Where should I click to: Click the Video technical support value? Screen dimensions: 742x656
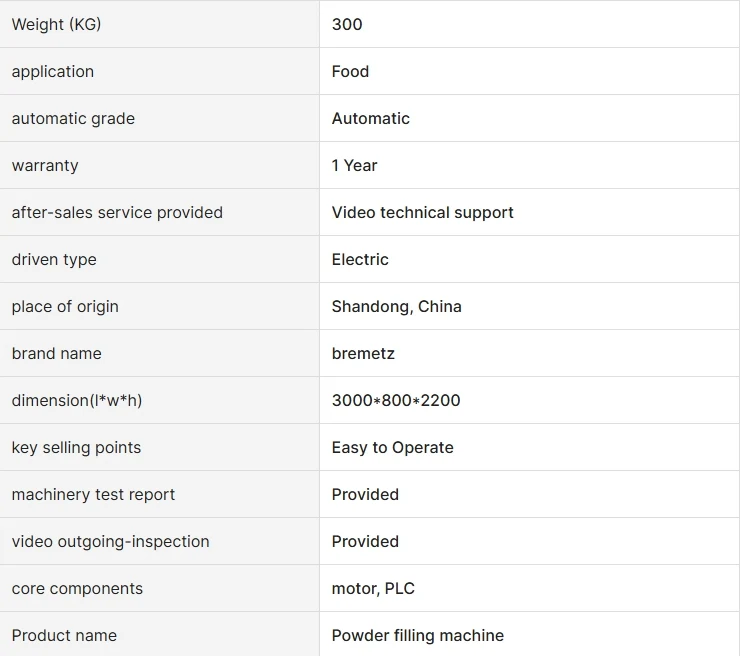pyautogui.click(x=423, y=213)
